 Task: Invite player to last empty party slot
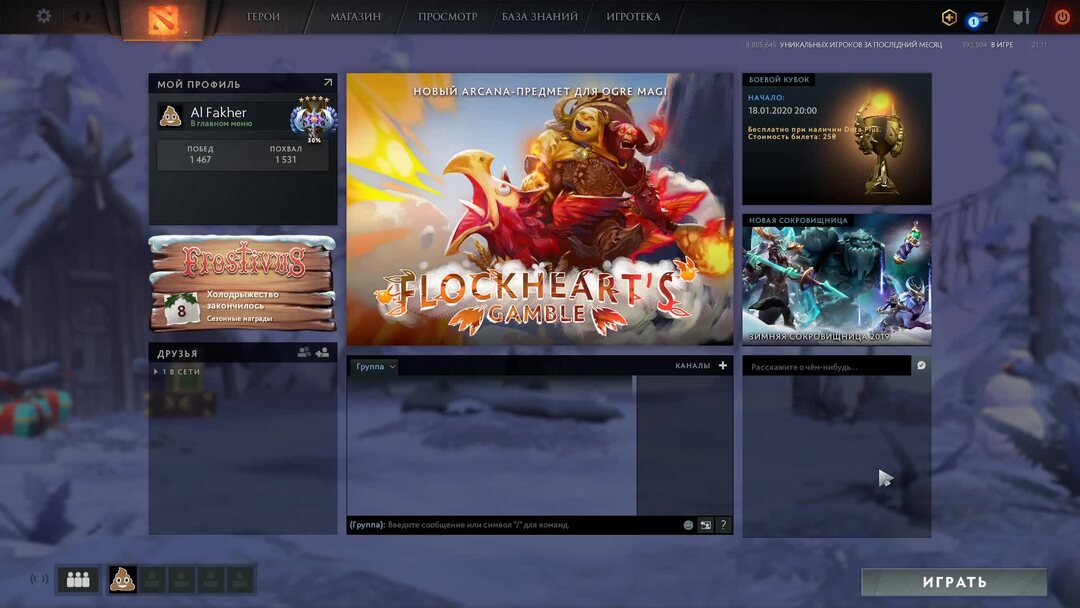tap(240, 580)
